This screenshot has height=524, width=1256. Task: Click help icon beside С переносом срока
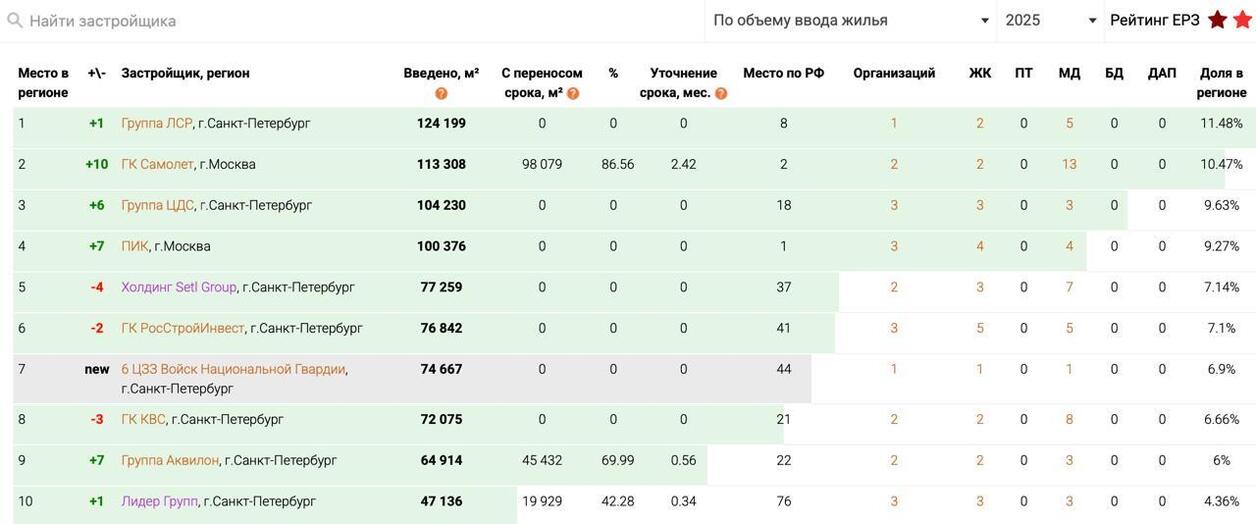click(x=573, y=94)
